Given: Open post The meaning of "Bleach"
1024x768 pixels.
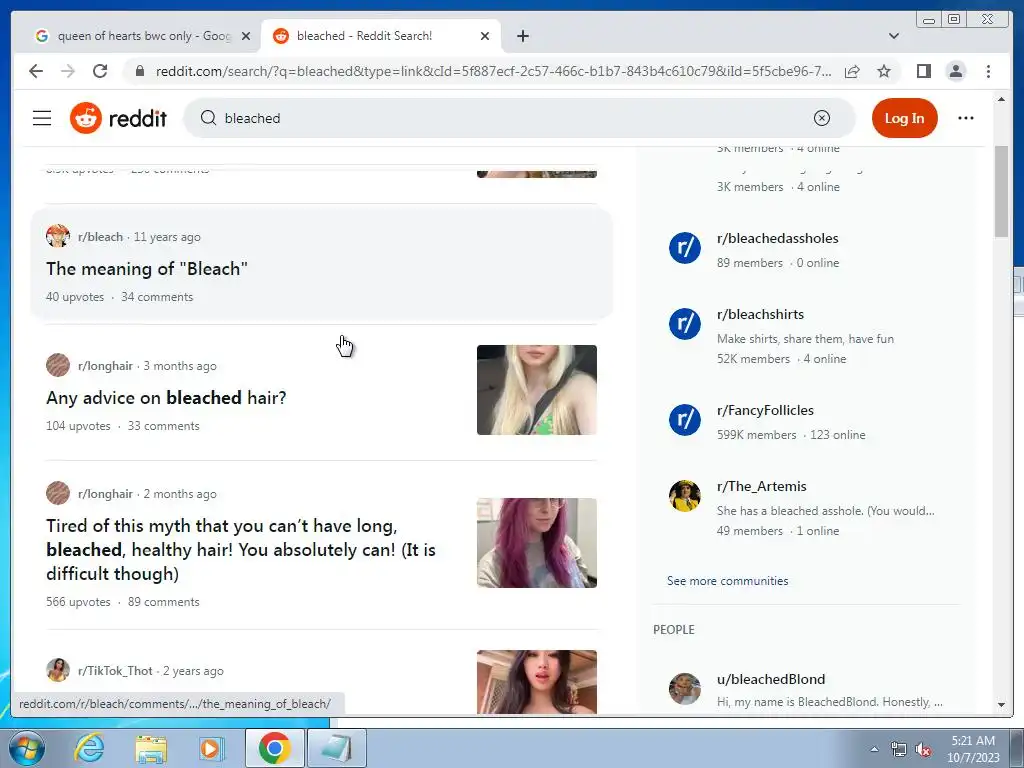Looking at the screenshot, I should 147,268.
